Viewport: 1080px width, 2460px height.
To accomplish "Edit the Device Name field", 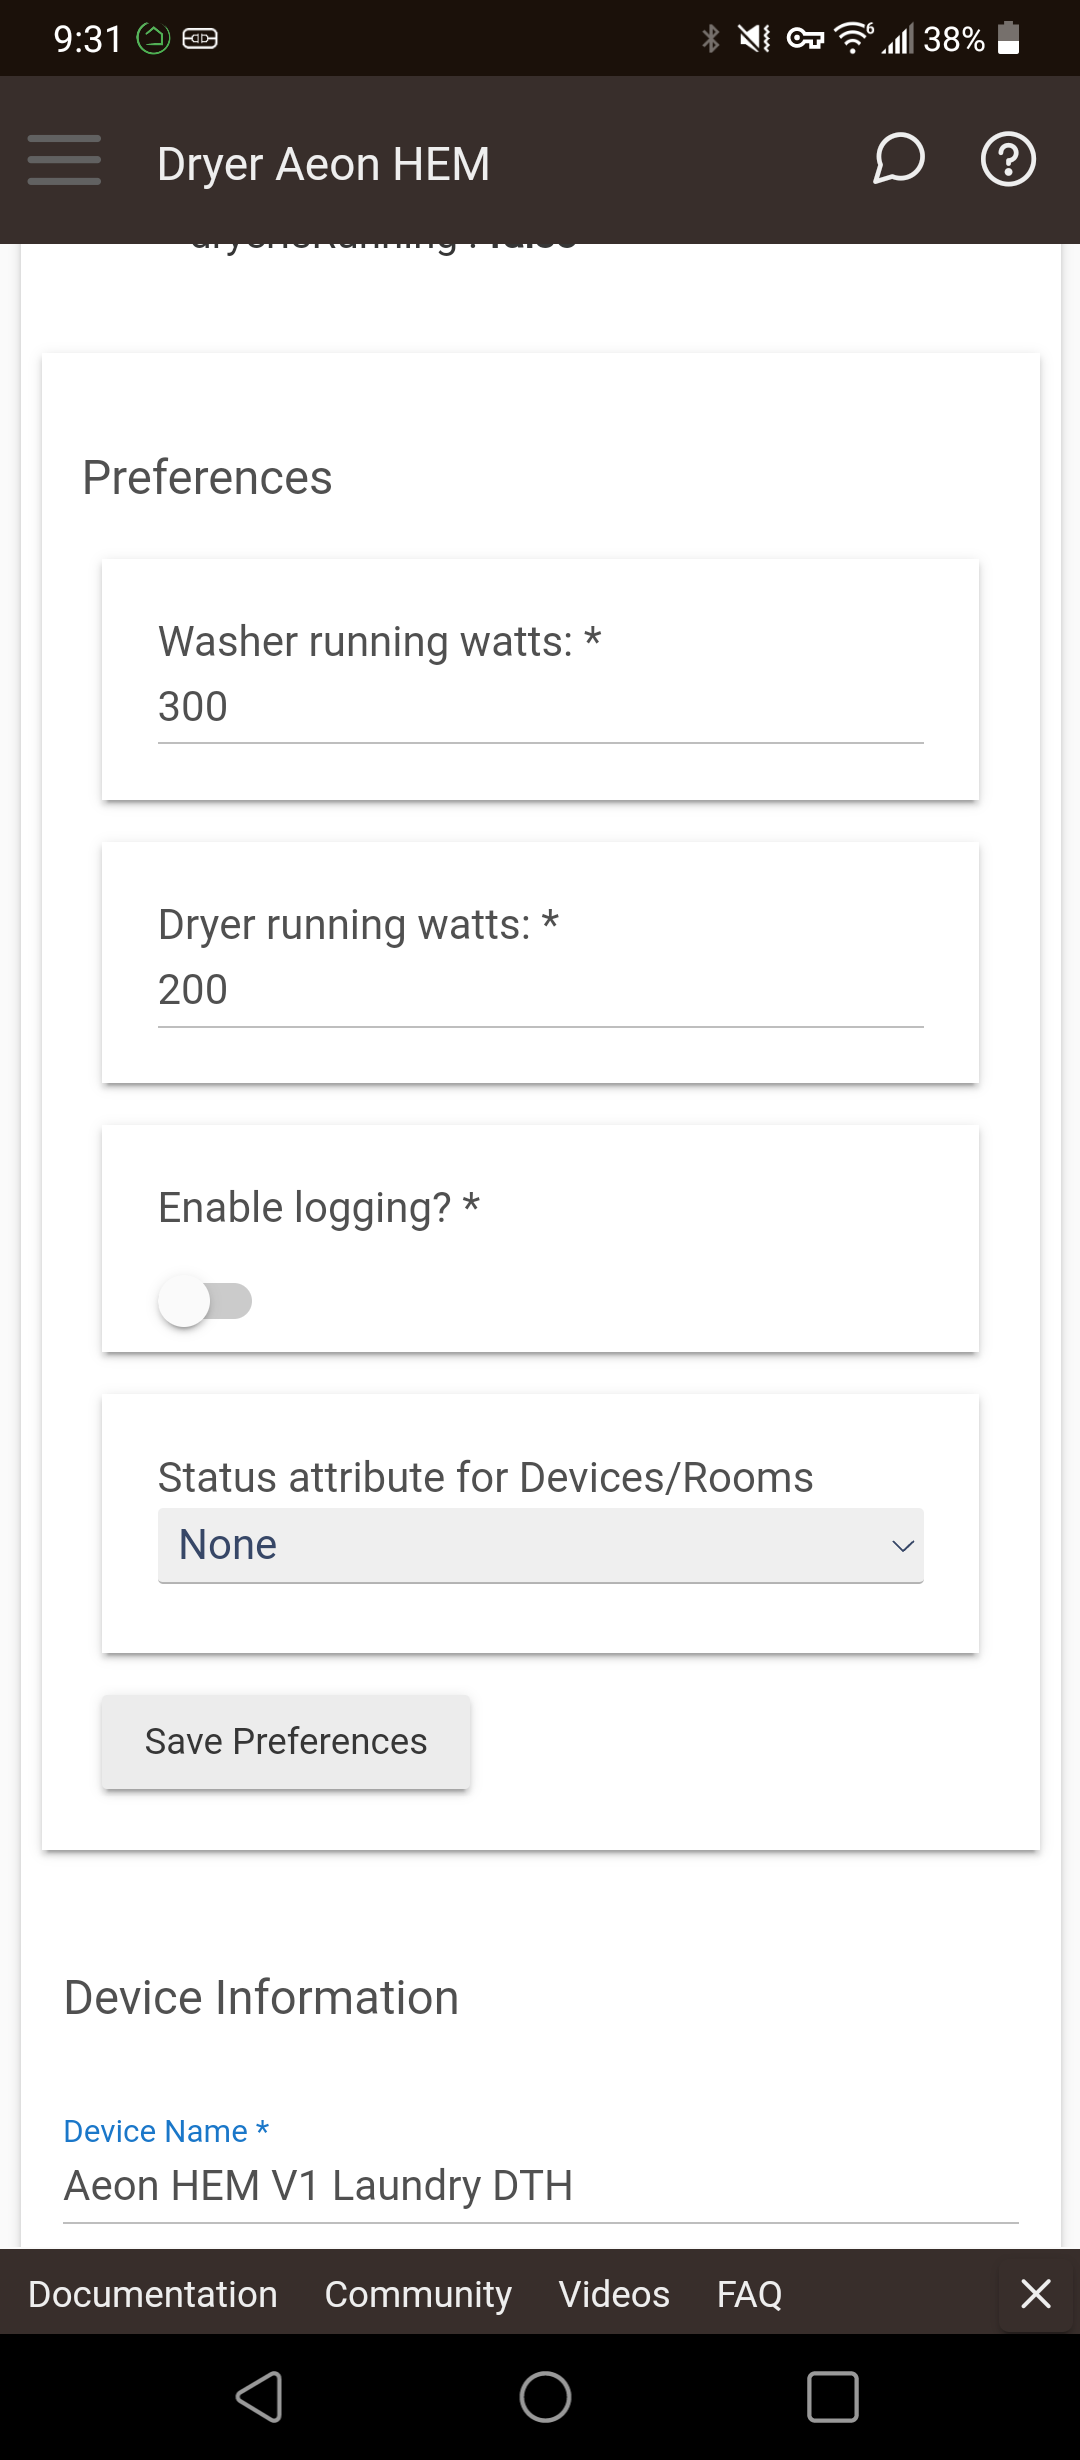I will [x=540, y=2186].
